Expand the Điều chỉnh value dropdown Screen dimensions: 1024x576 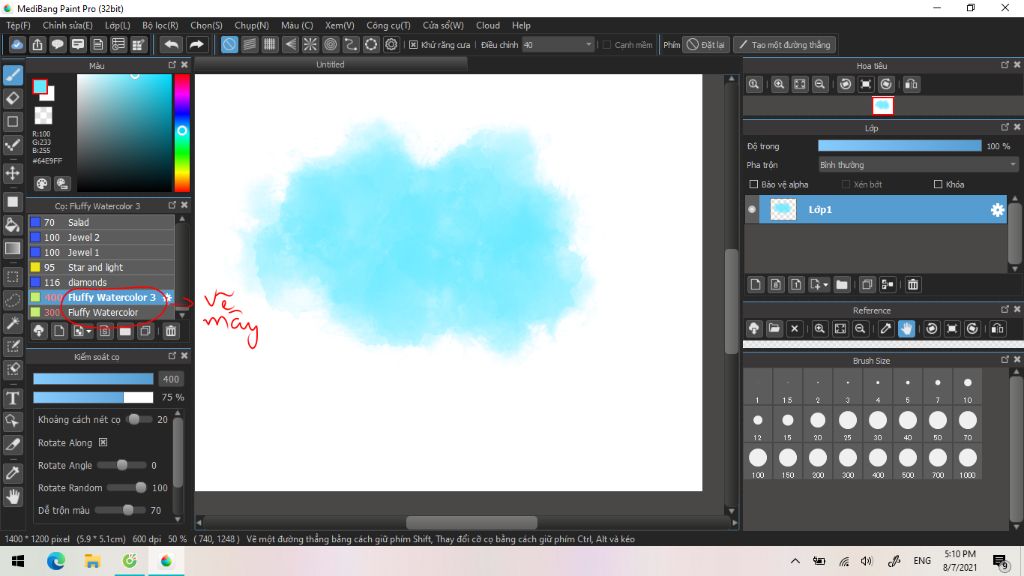pyautogui.click(x=588, y=45)
